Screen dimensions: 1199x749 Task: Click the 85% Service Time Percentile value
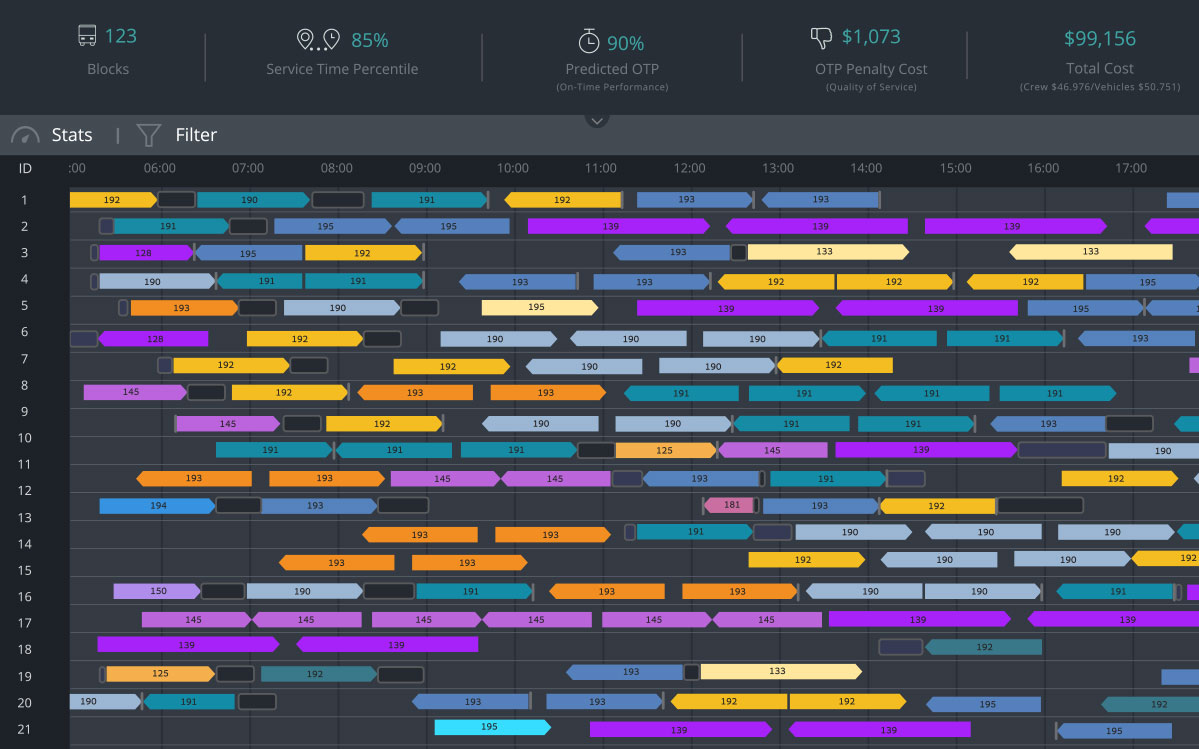tap(369, 41)
